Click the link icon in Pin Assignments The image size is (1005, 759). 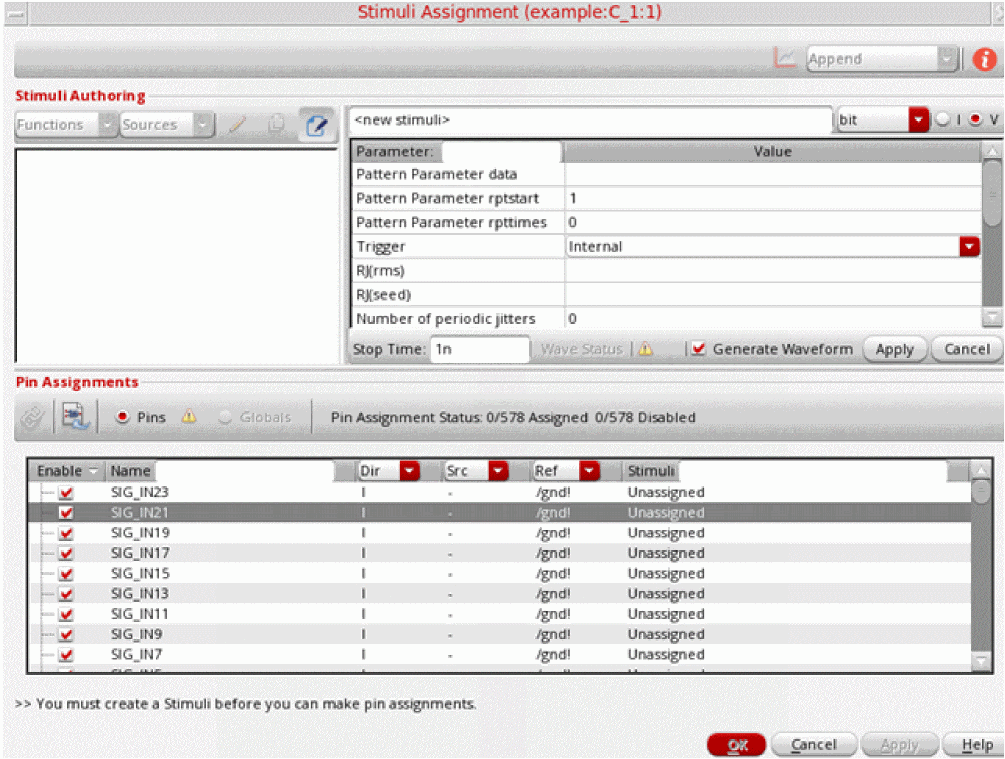point(32,417)
